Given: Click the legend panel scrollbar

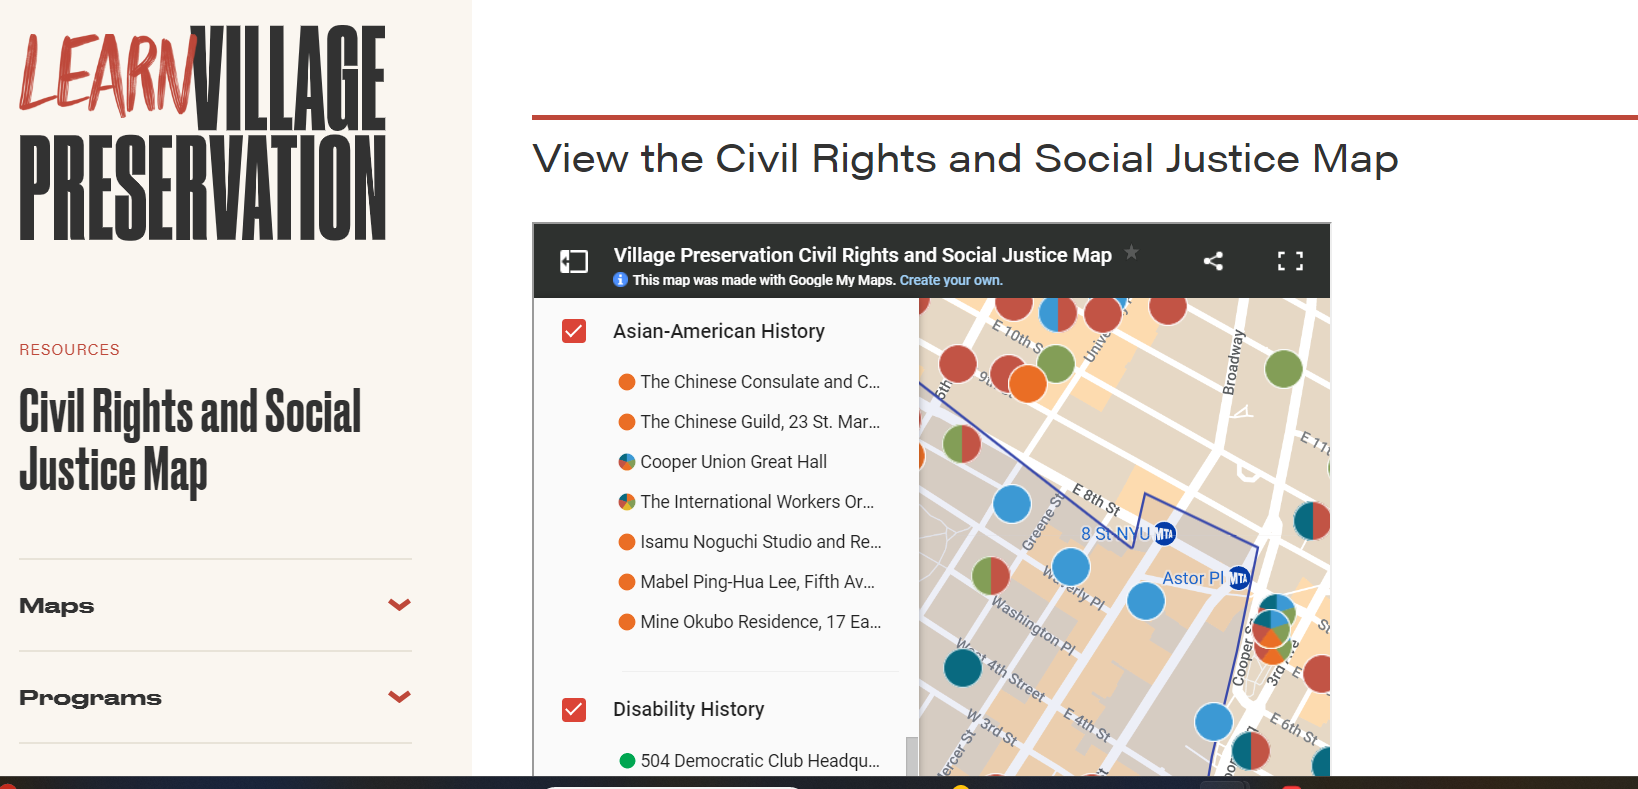Looking at the screenshot, I should pyautogui.click(x=912, y=756).
